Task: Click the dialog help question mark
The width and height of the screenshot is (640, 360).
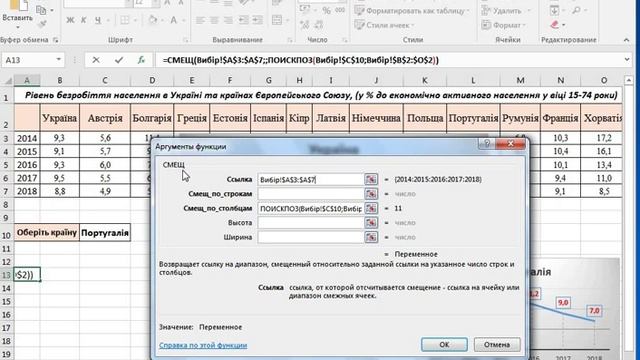Action: click(x=487, y=144)
